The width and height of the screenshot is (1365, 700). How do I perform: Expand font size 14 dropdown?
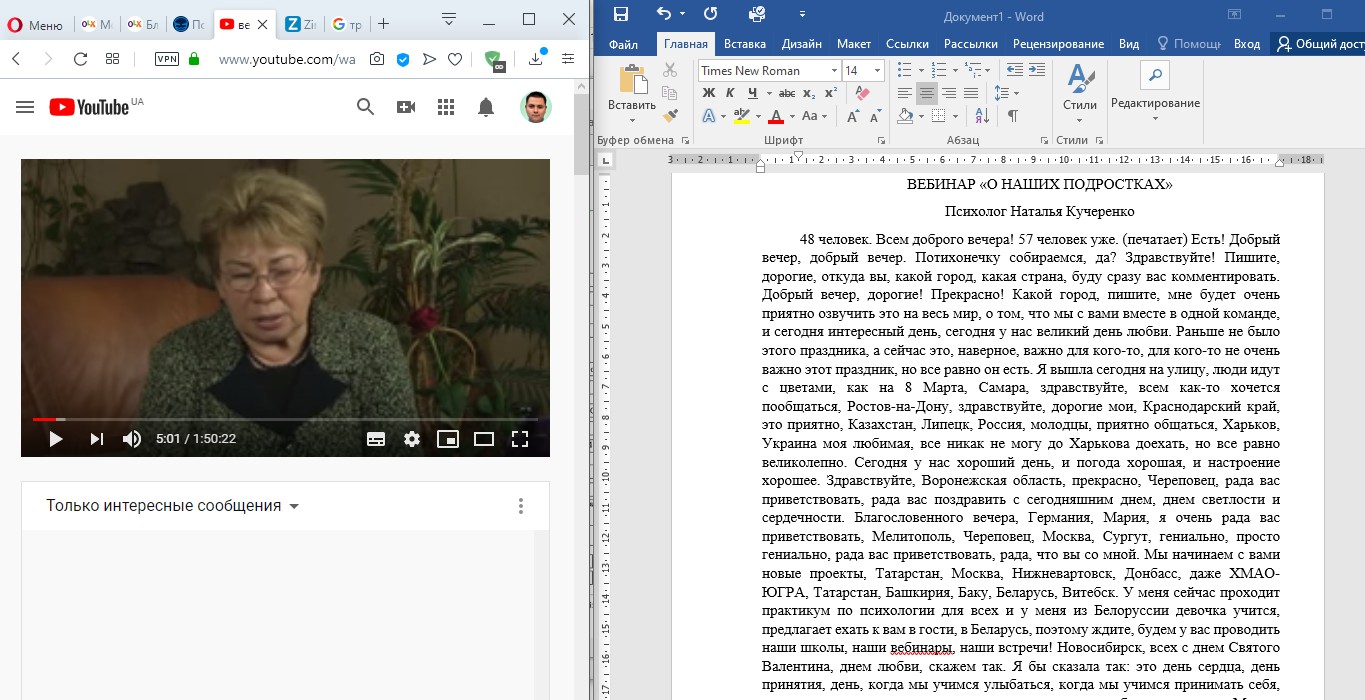[878, 70]
